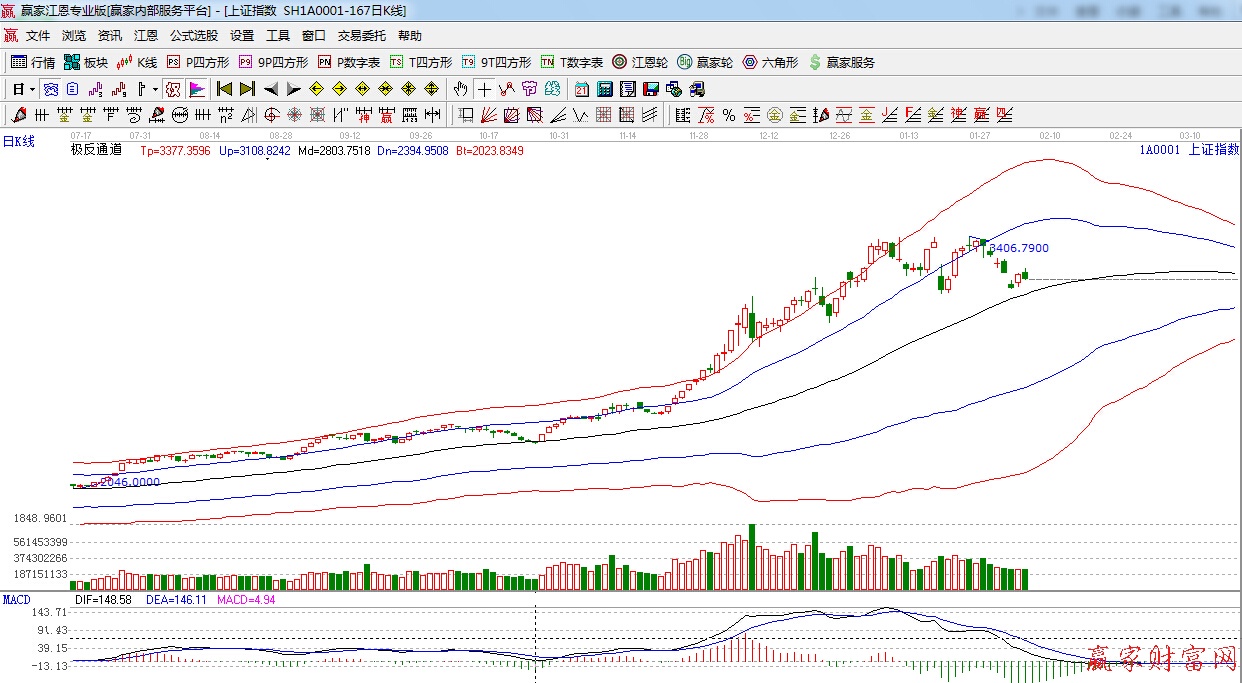
Task: Click the percent (%) drawing tool
Action: tap(729, 115)
